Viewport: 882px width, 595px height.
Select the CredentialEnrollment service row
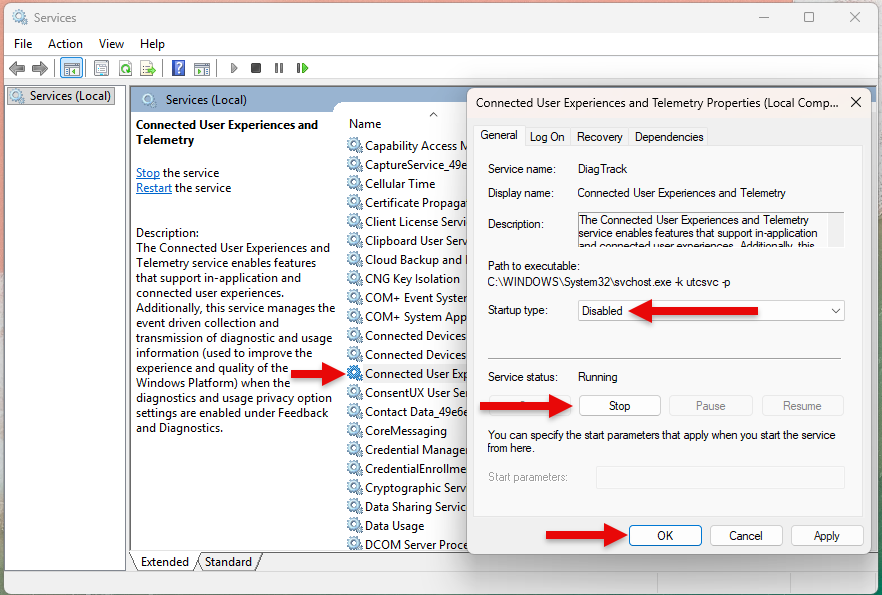[407, 468]
